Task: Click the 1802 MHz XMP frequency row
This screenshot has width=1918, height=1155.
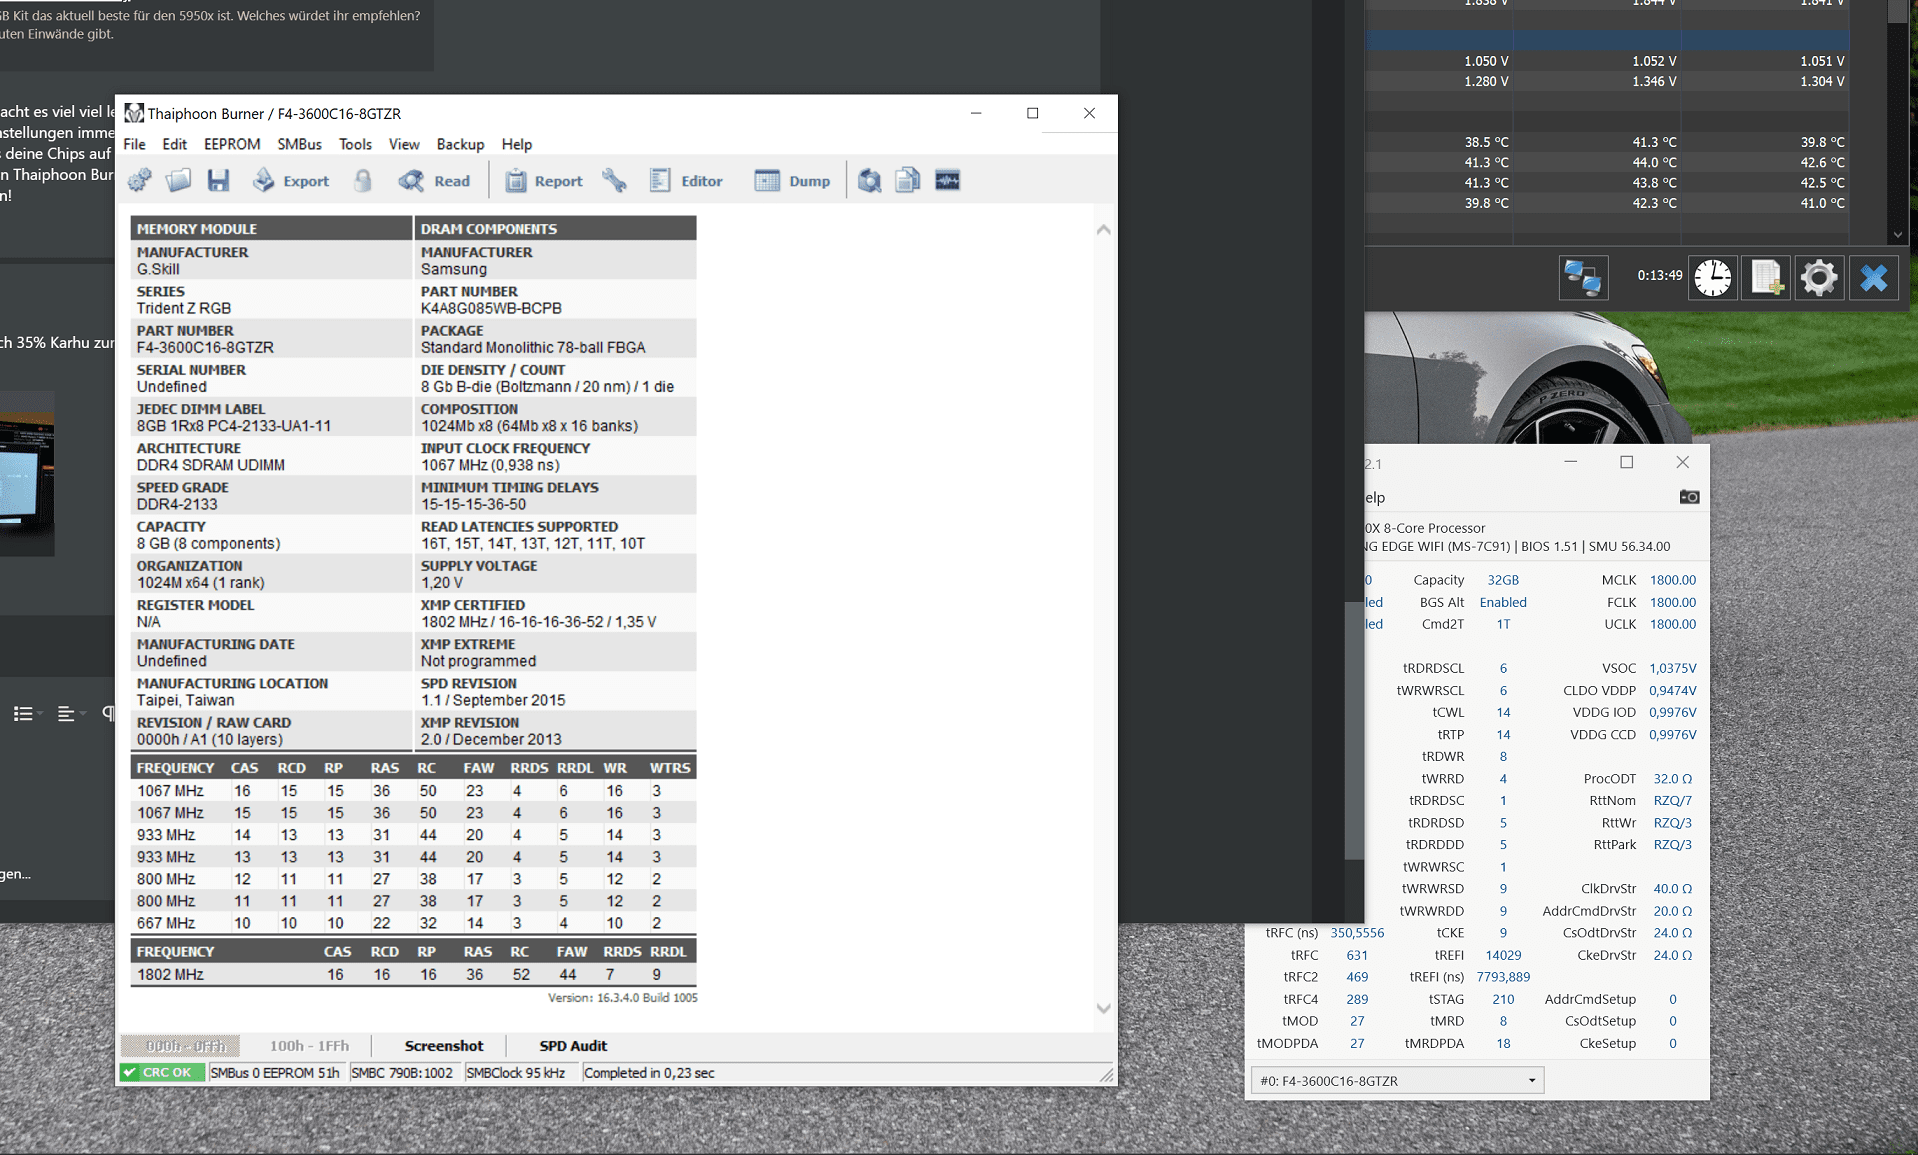Action: pos(414,974)
